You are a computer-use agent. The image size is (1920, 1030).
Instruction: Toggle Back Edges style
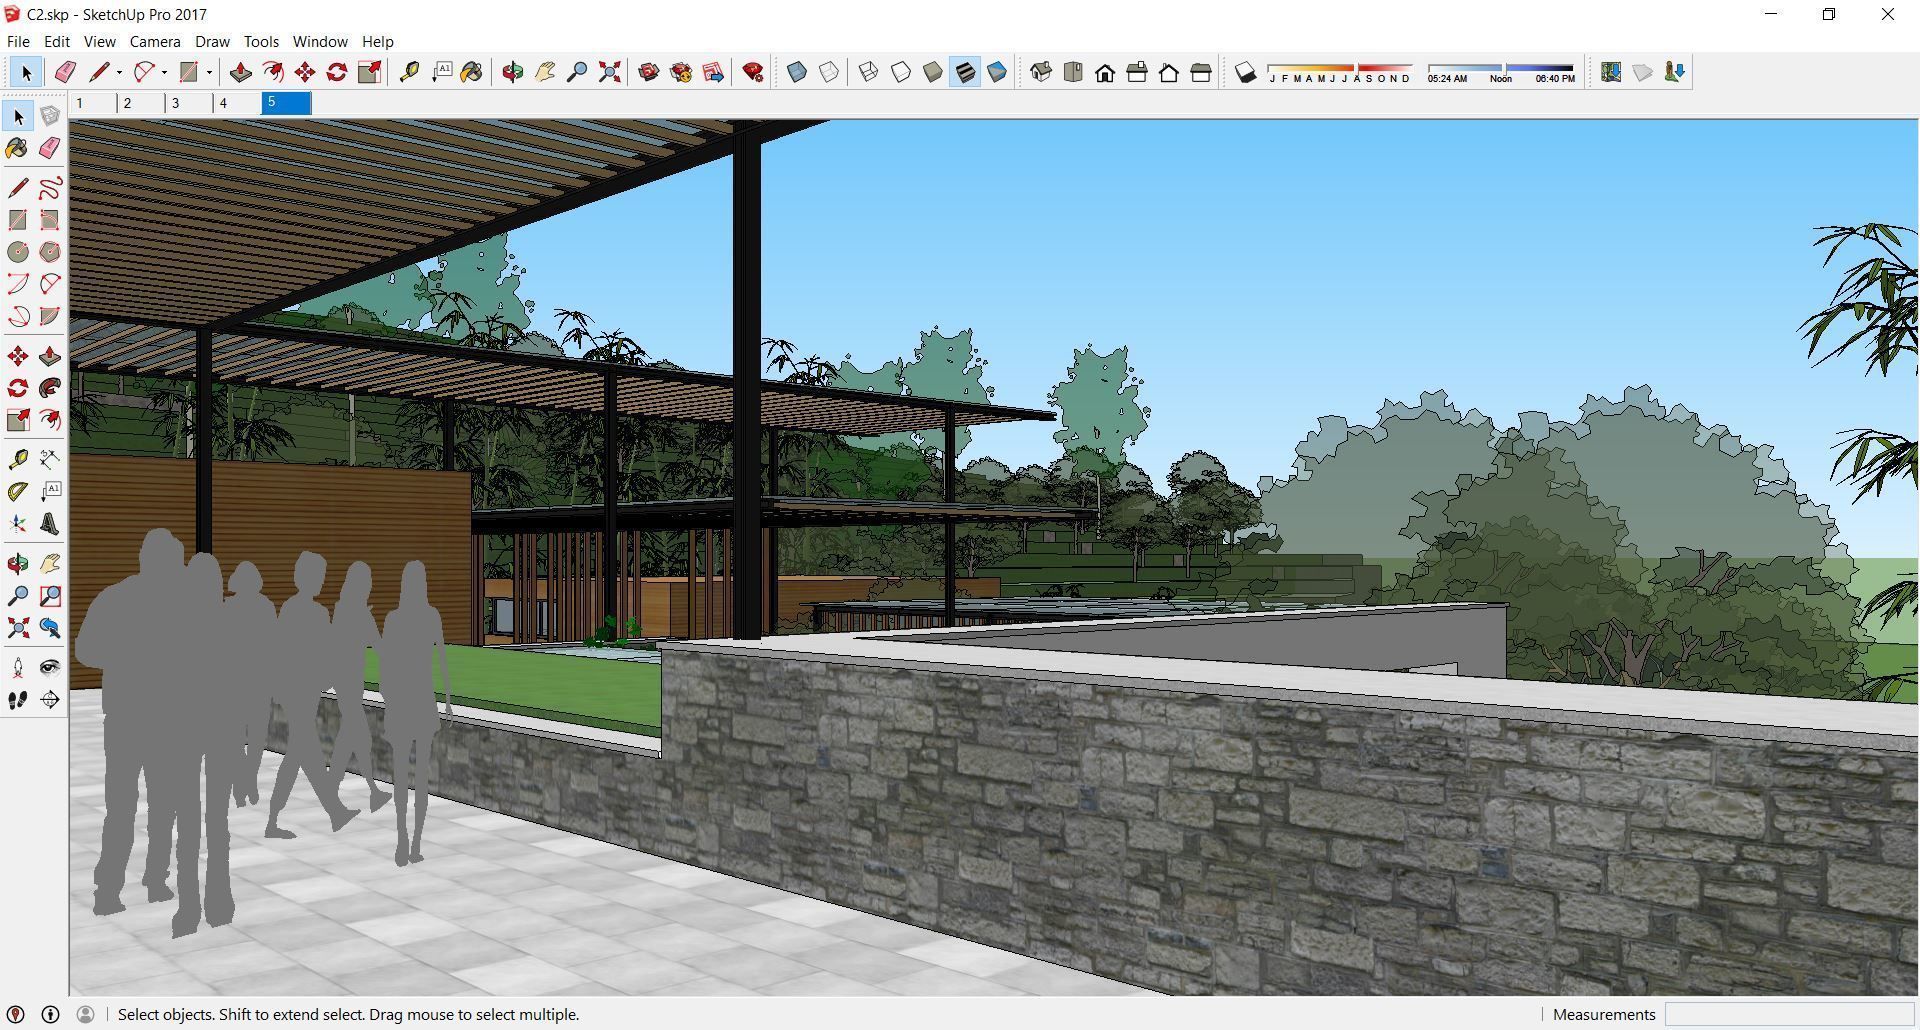[829, 72]
